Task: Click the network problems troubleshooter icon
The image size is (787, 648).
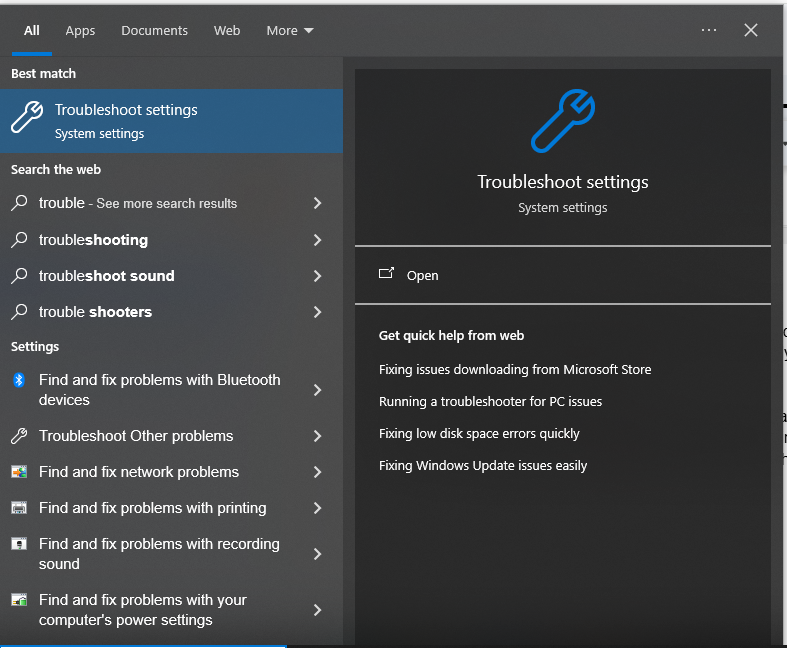Action: coord(19,472)
